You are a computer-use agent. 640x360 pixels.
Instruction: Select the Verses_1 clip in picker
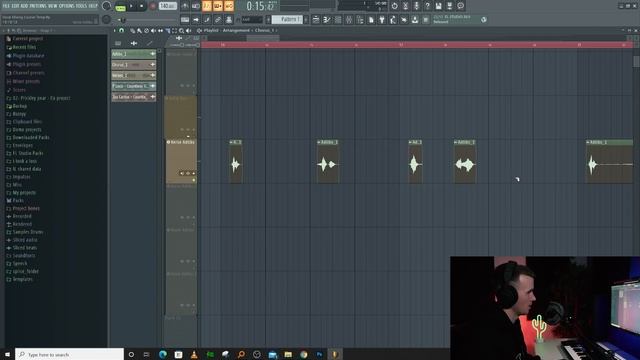(133, 75)
